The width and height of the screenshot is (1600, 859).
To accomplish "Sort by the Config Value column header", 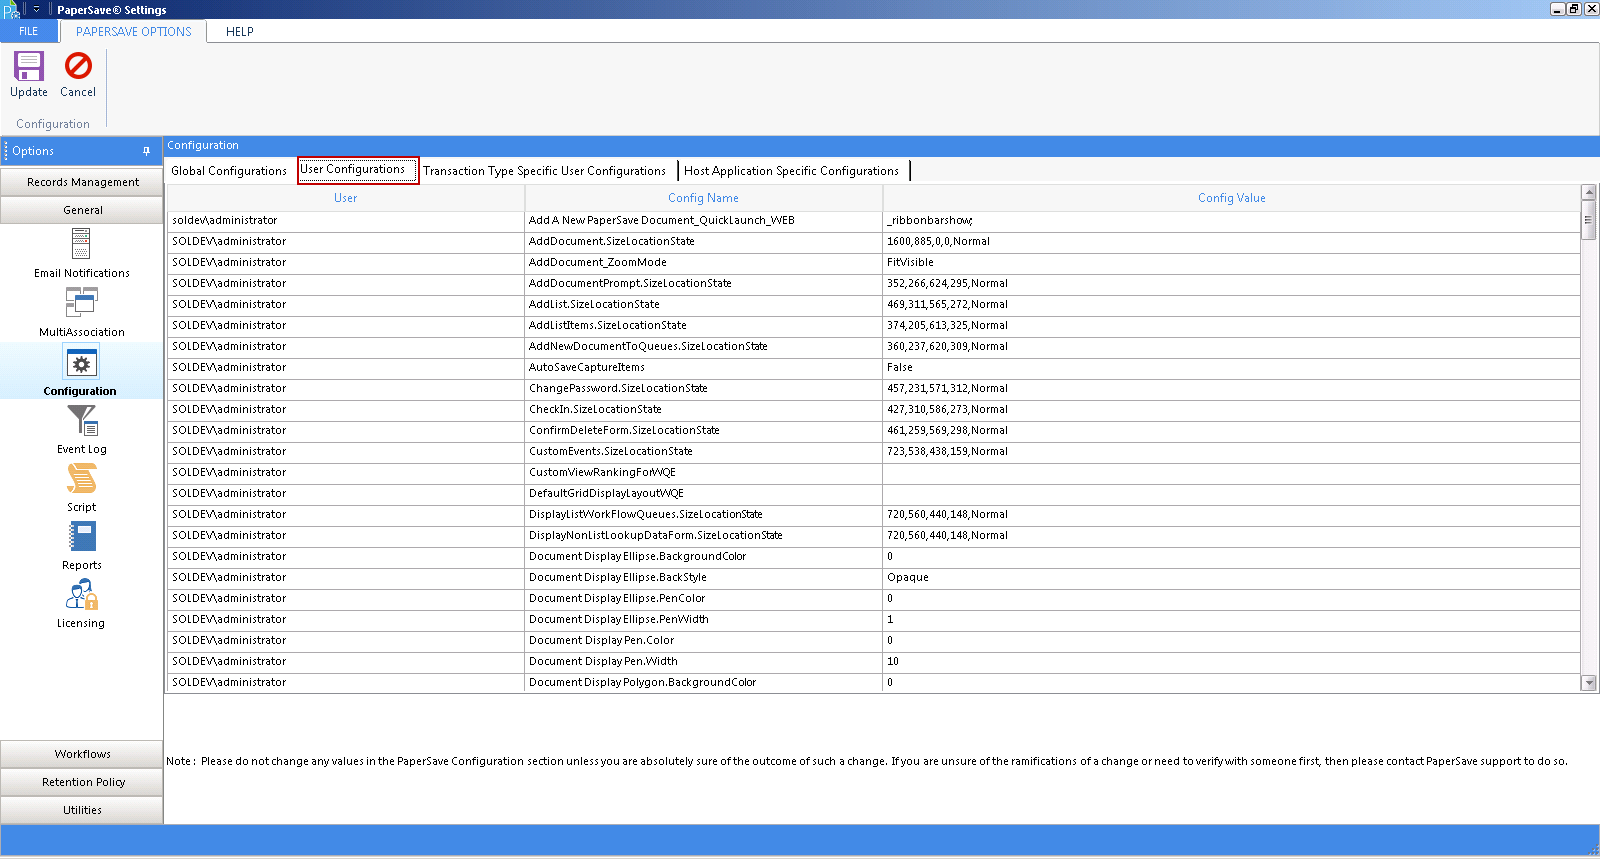I will point(1231,198).
